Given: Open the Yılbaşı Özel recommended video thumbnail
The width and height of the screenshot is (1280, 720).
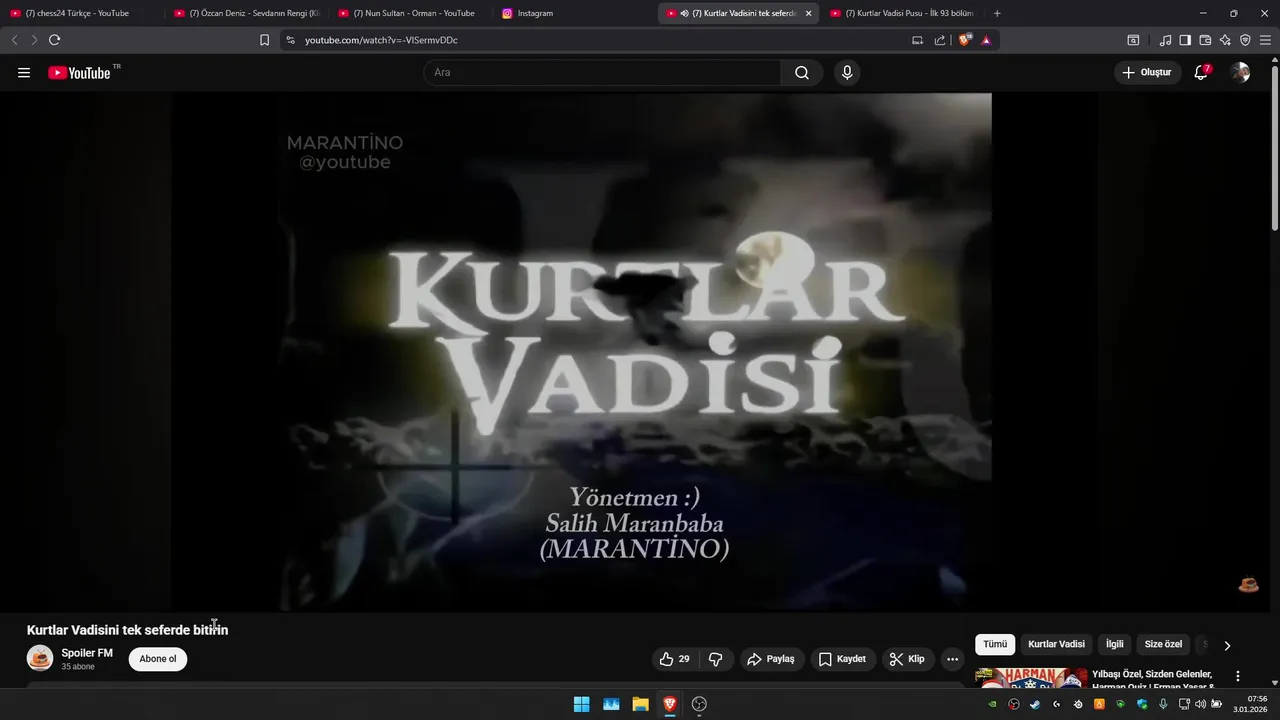Looking at the screenshot, I should (1031, 677).
